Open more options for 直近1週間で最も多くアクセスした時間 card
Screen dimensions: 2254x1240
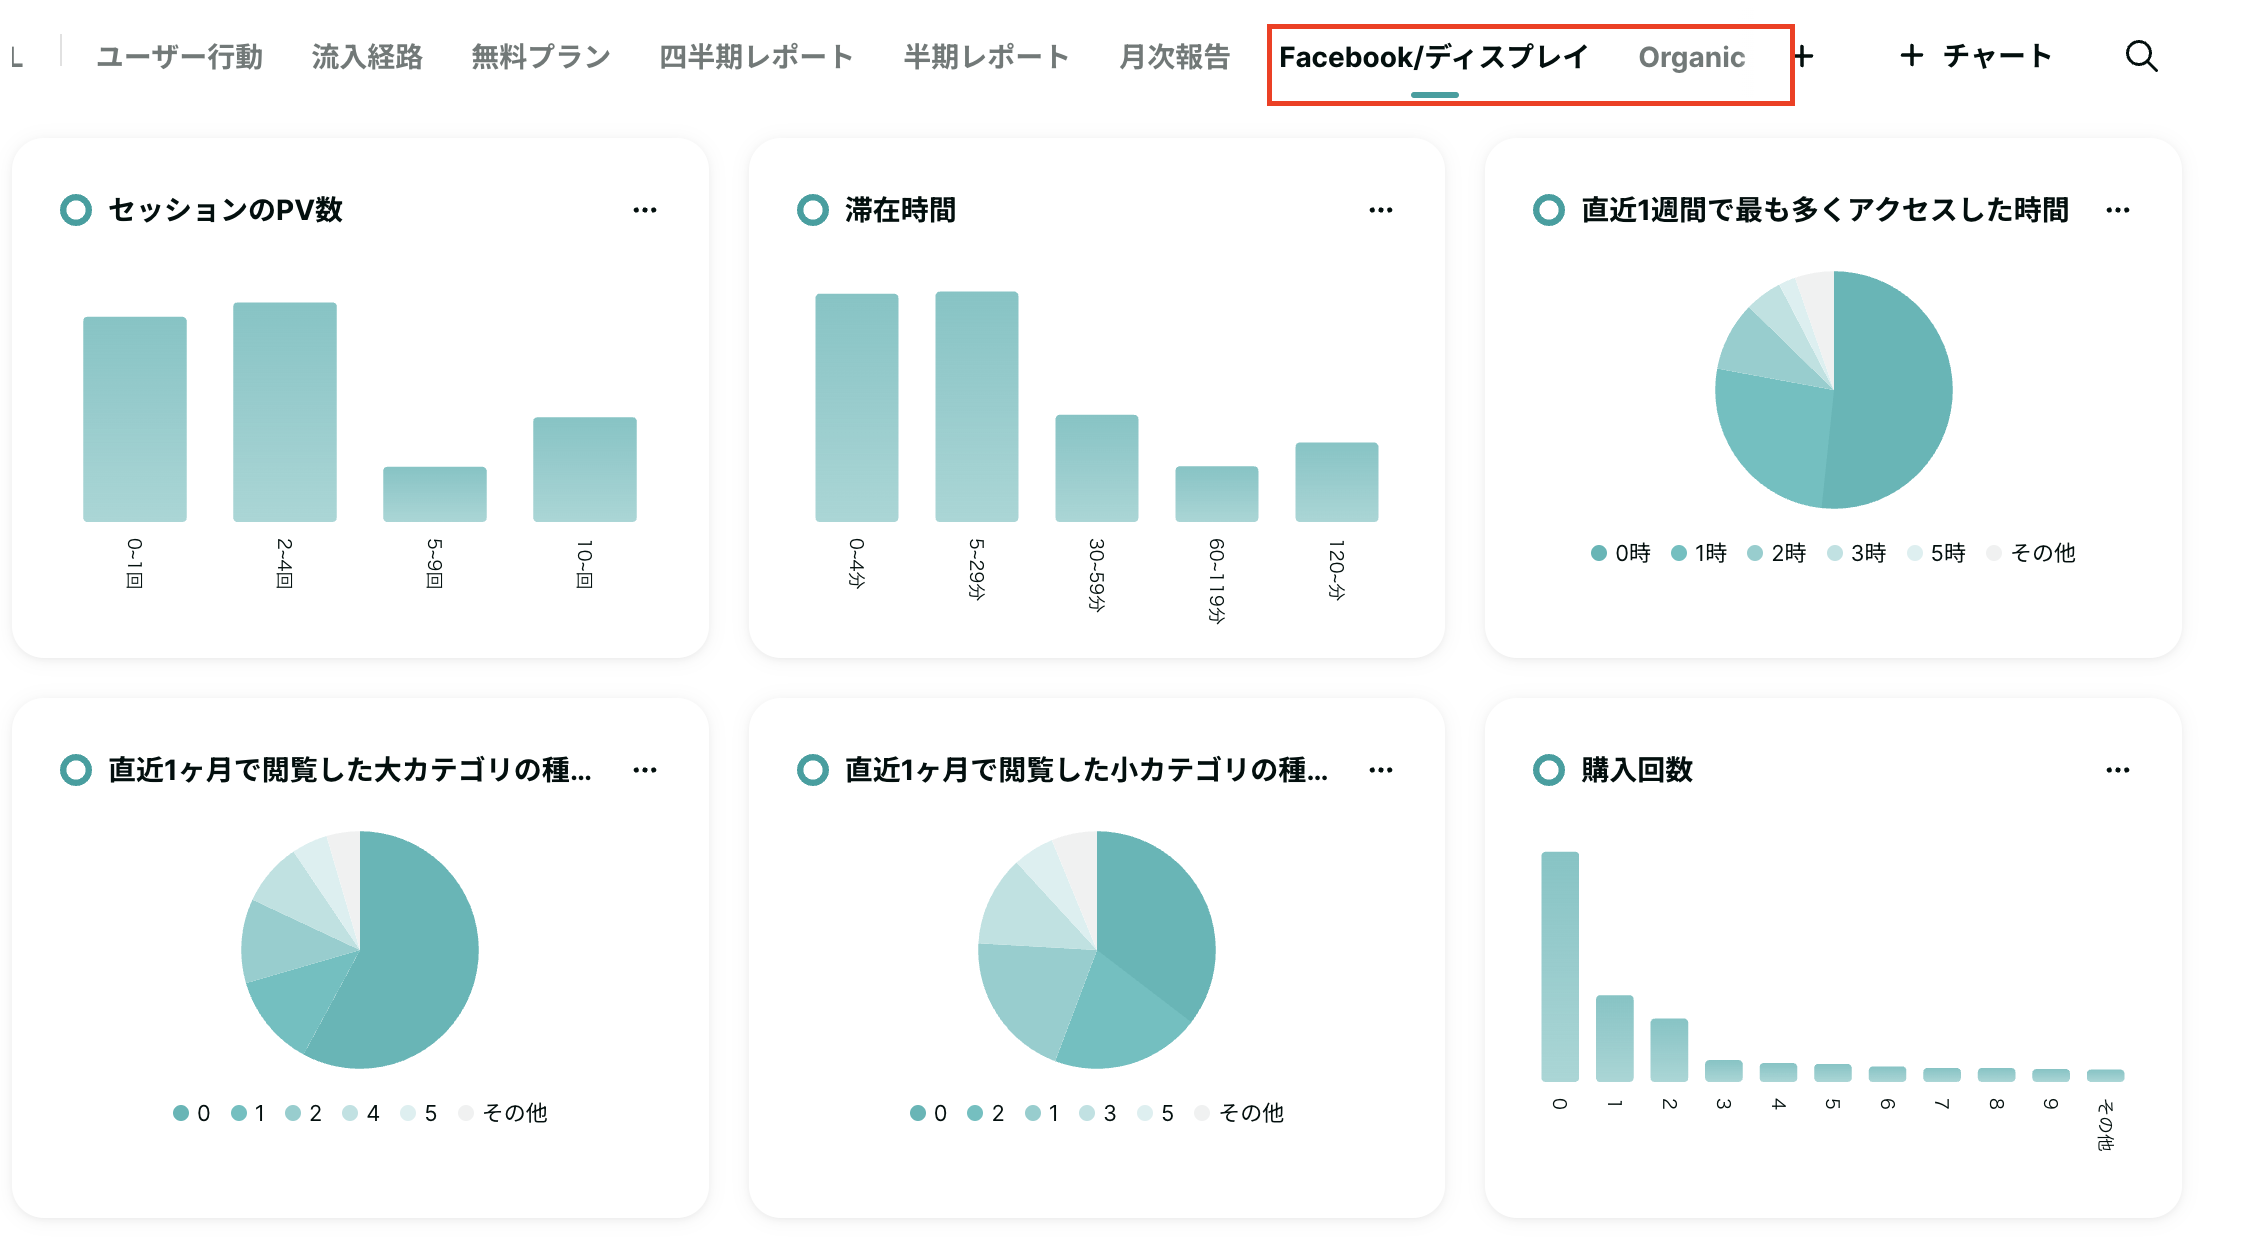(x=2117, y=210)
